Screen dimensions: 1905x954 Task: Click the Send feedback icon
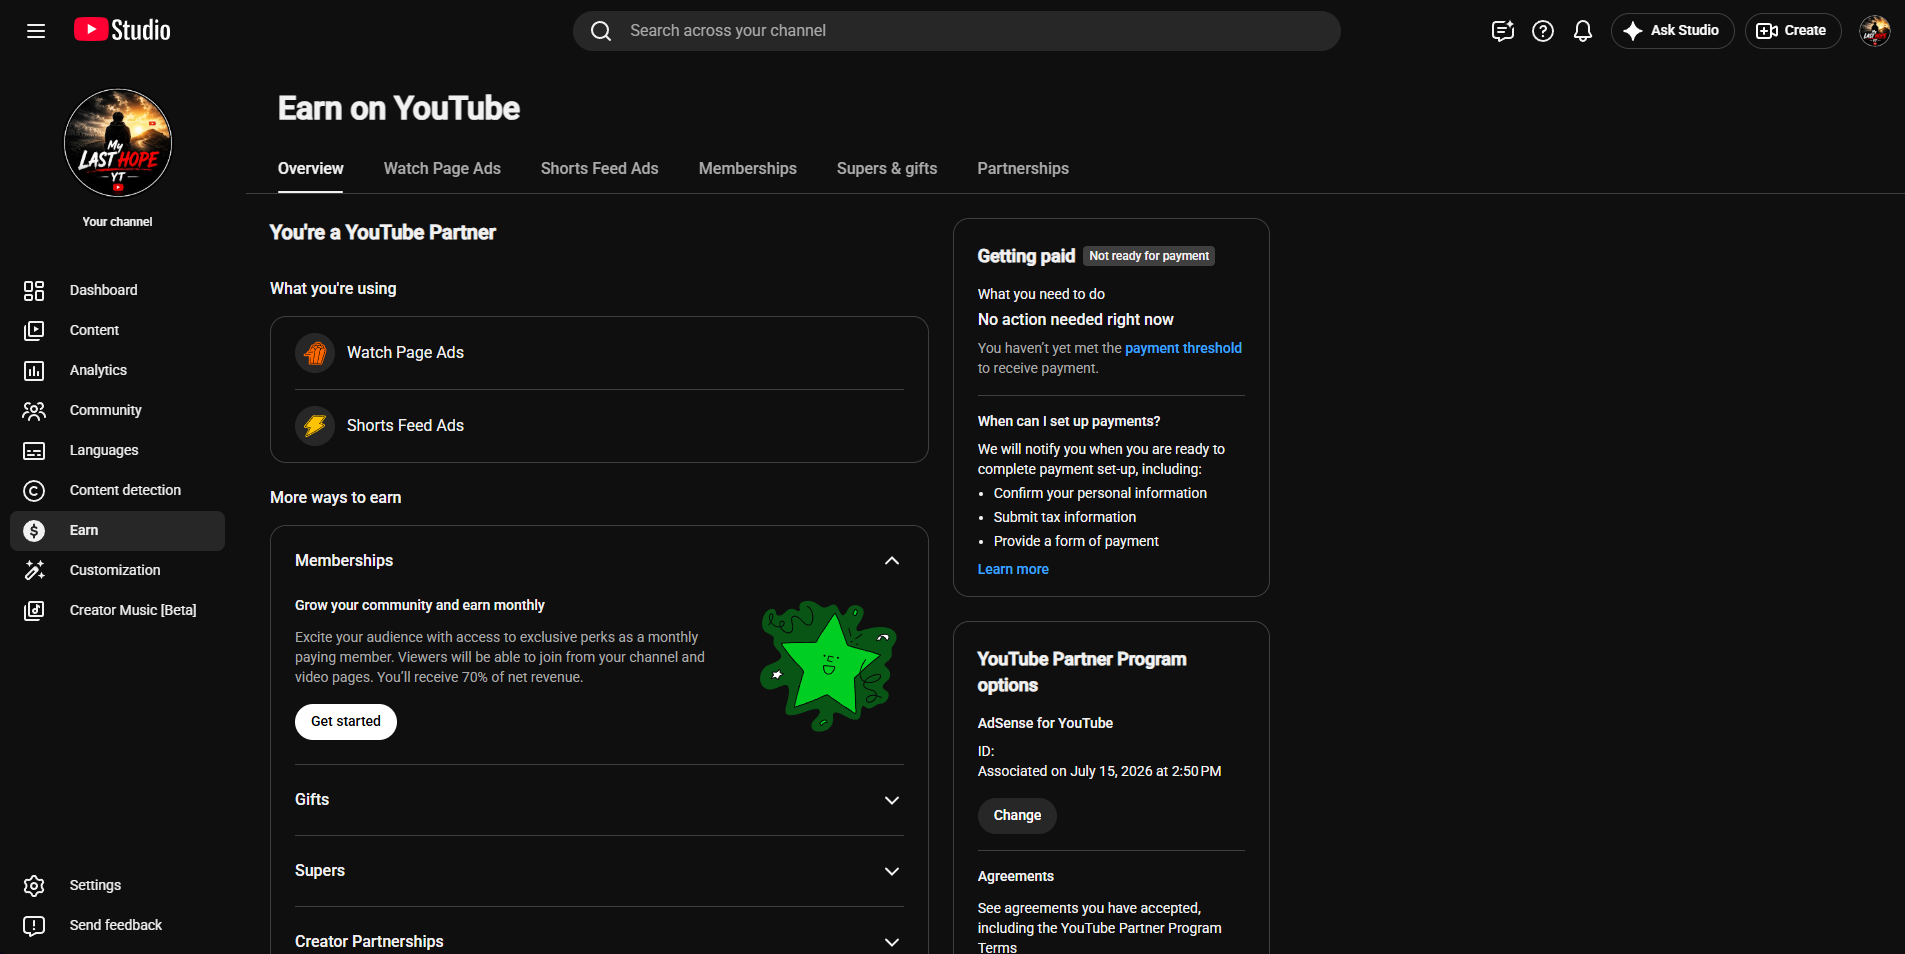coord(34,925)
